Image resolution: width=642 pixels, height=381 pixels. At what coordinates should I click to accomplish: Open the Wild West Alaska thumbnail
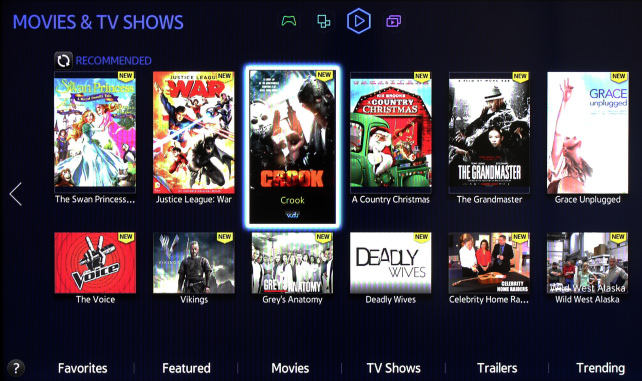(x=588, y=263)
